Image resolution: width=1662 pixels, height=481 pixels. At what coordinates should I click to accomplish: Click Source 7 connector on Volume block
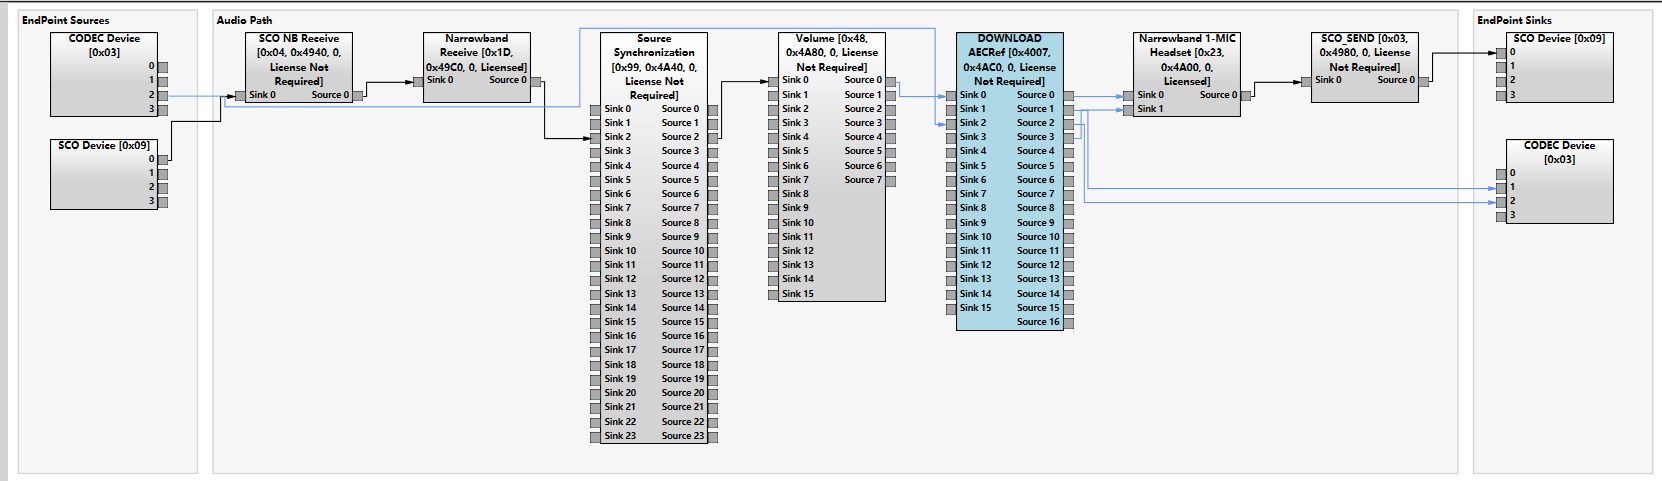[891, 181]
